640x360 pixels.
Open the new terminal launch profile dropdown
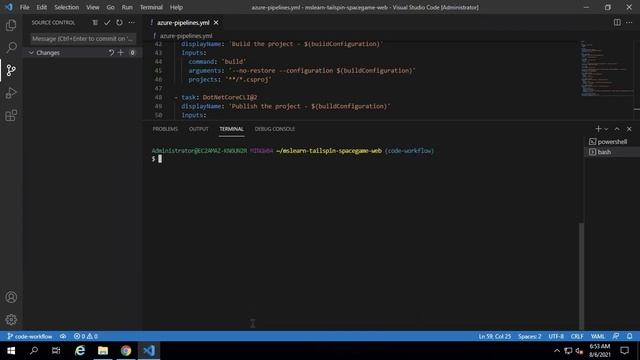coord(606,129)
